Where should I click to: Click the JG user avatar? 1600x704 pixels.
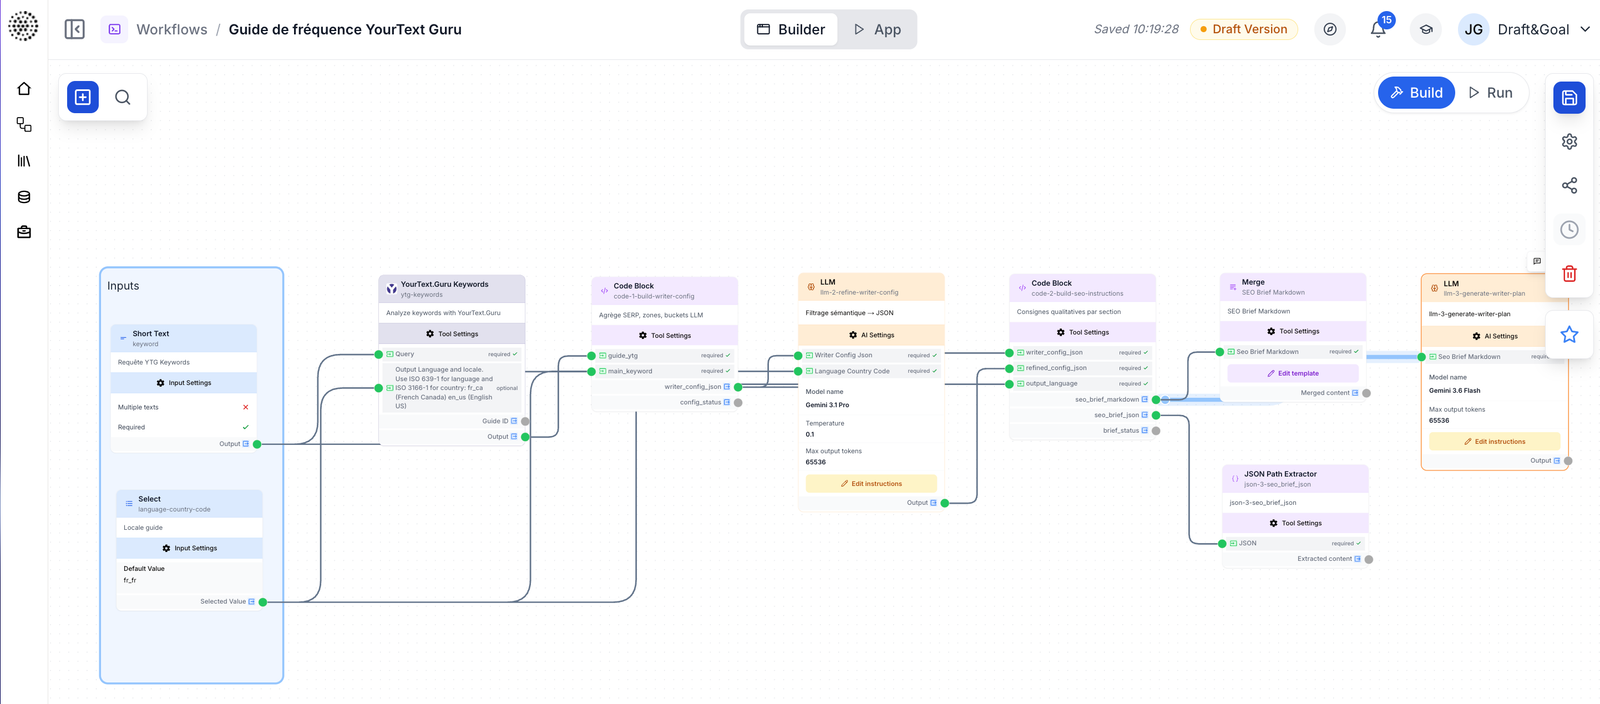(x=1473, y=29)
